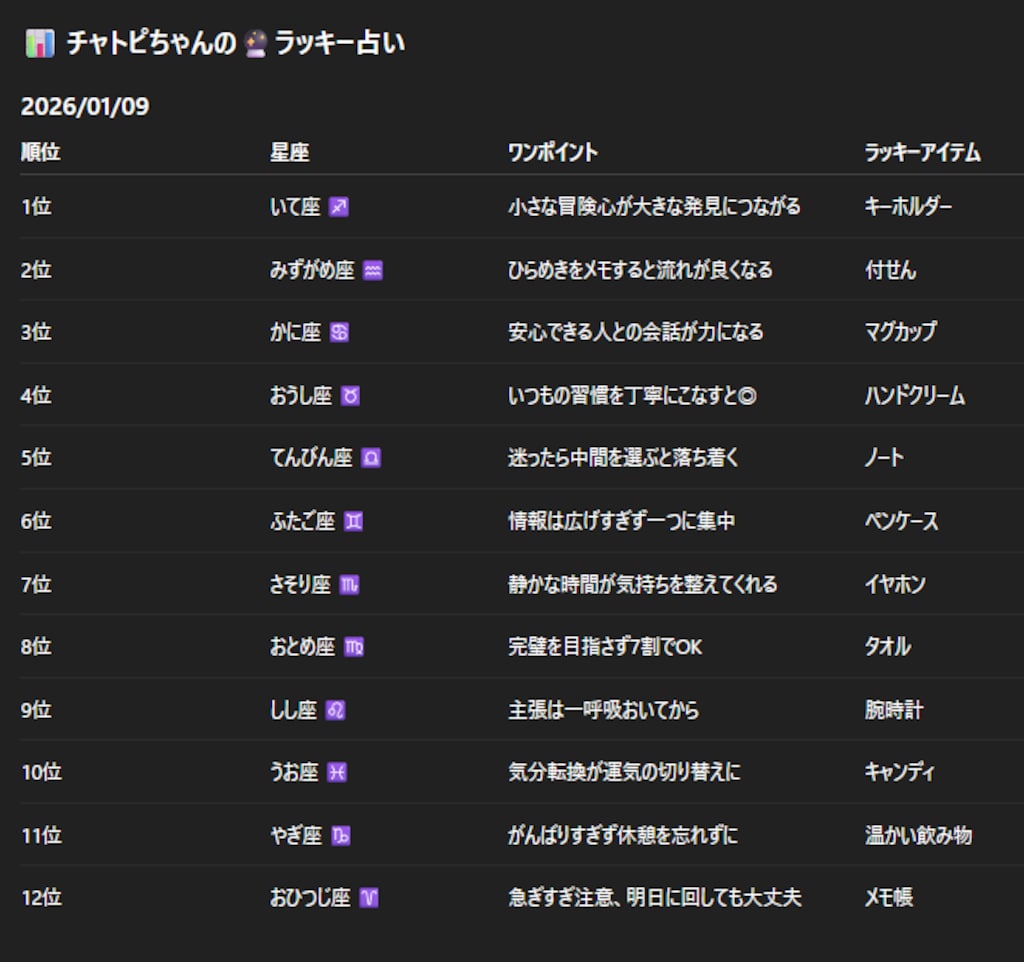Click the キーホルダー lucky item text

[x=910, y=207]
